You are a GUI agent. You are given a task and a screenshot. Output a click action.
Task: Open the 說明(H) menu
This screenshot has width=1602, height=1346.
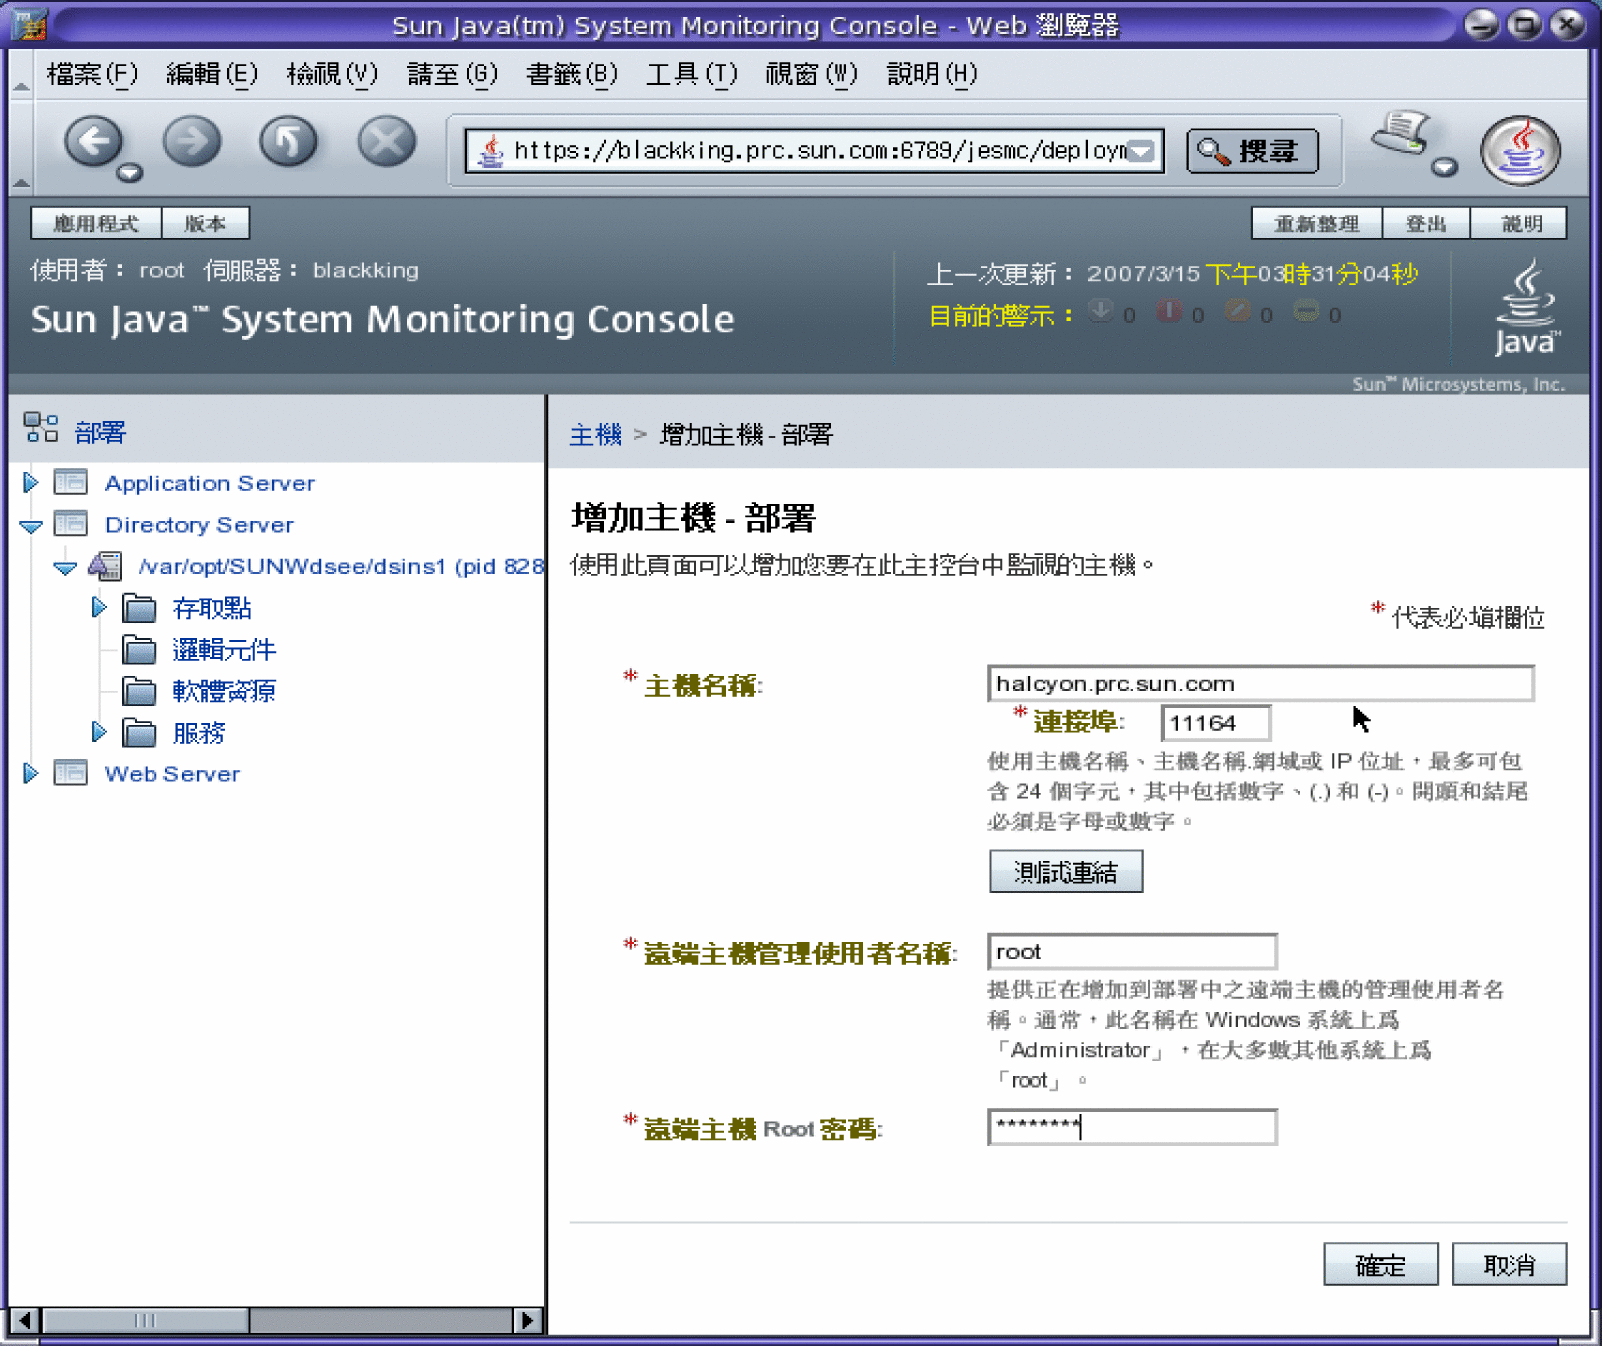pos(932,74)
